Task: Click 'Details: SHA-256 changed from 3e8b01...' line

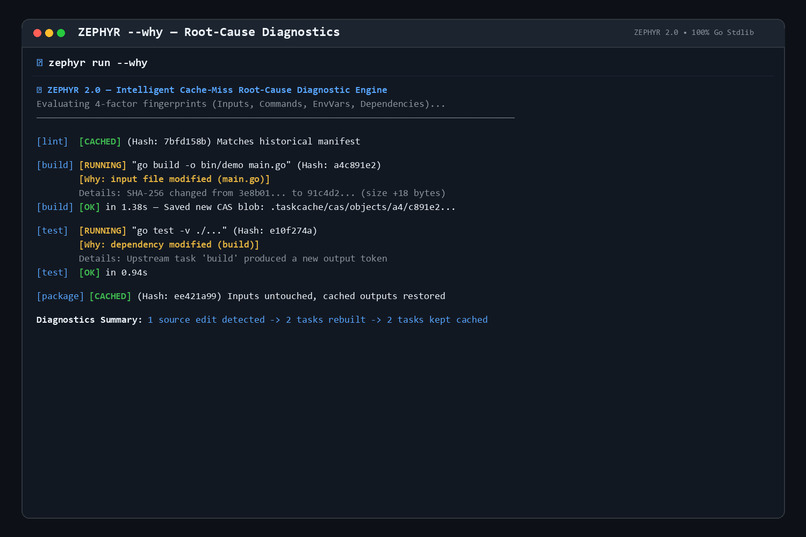Action: coord(262,193)
